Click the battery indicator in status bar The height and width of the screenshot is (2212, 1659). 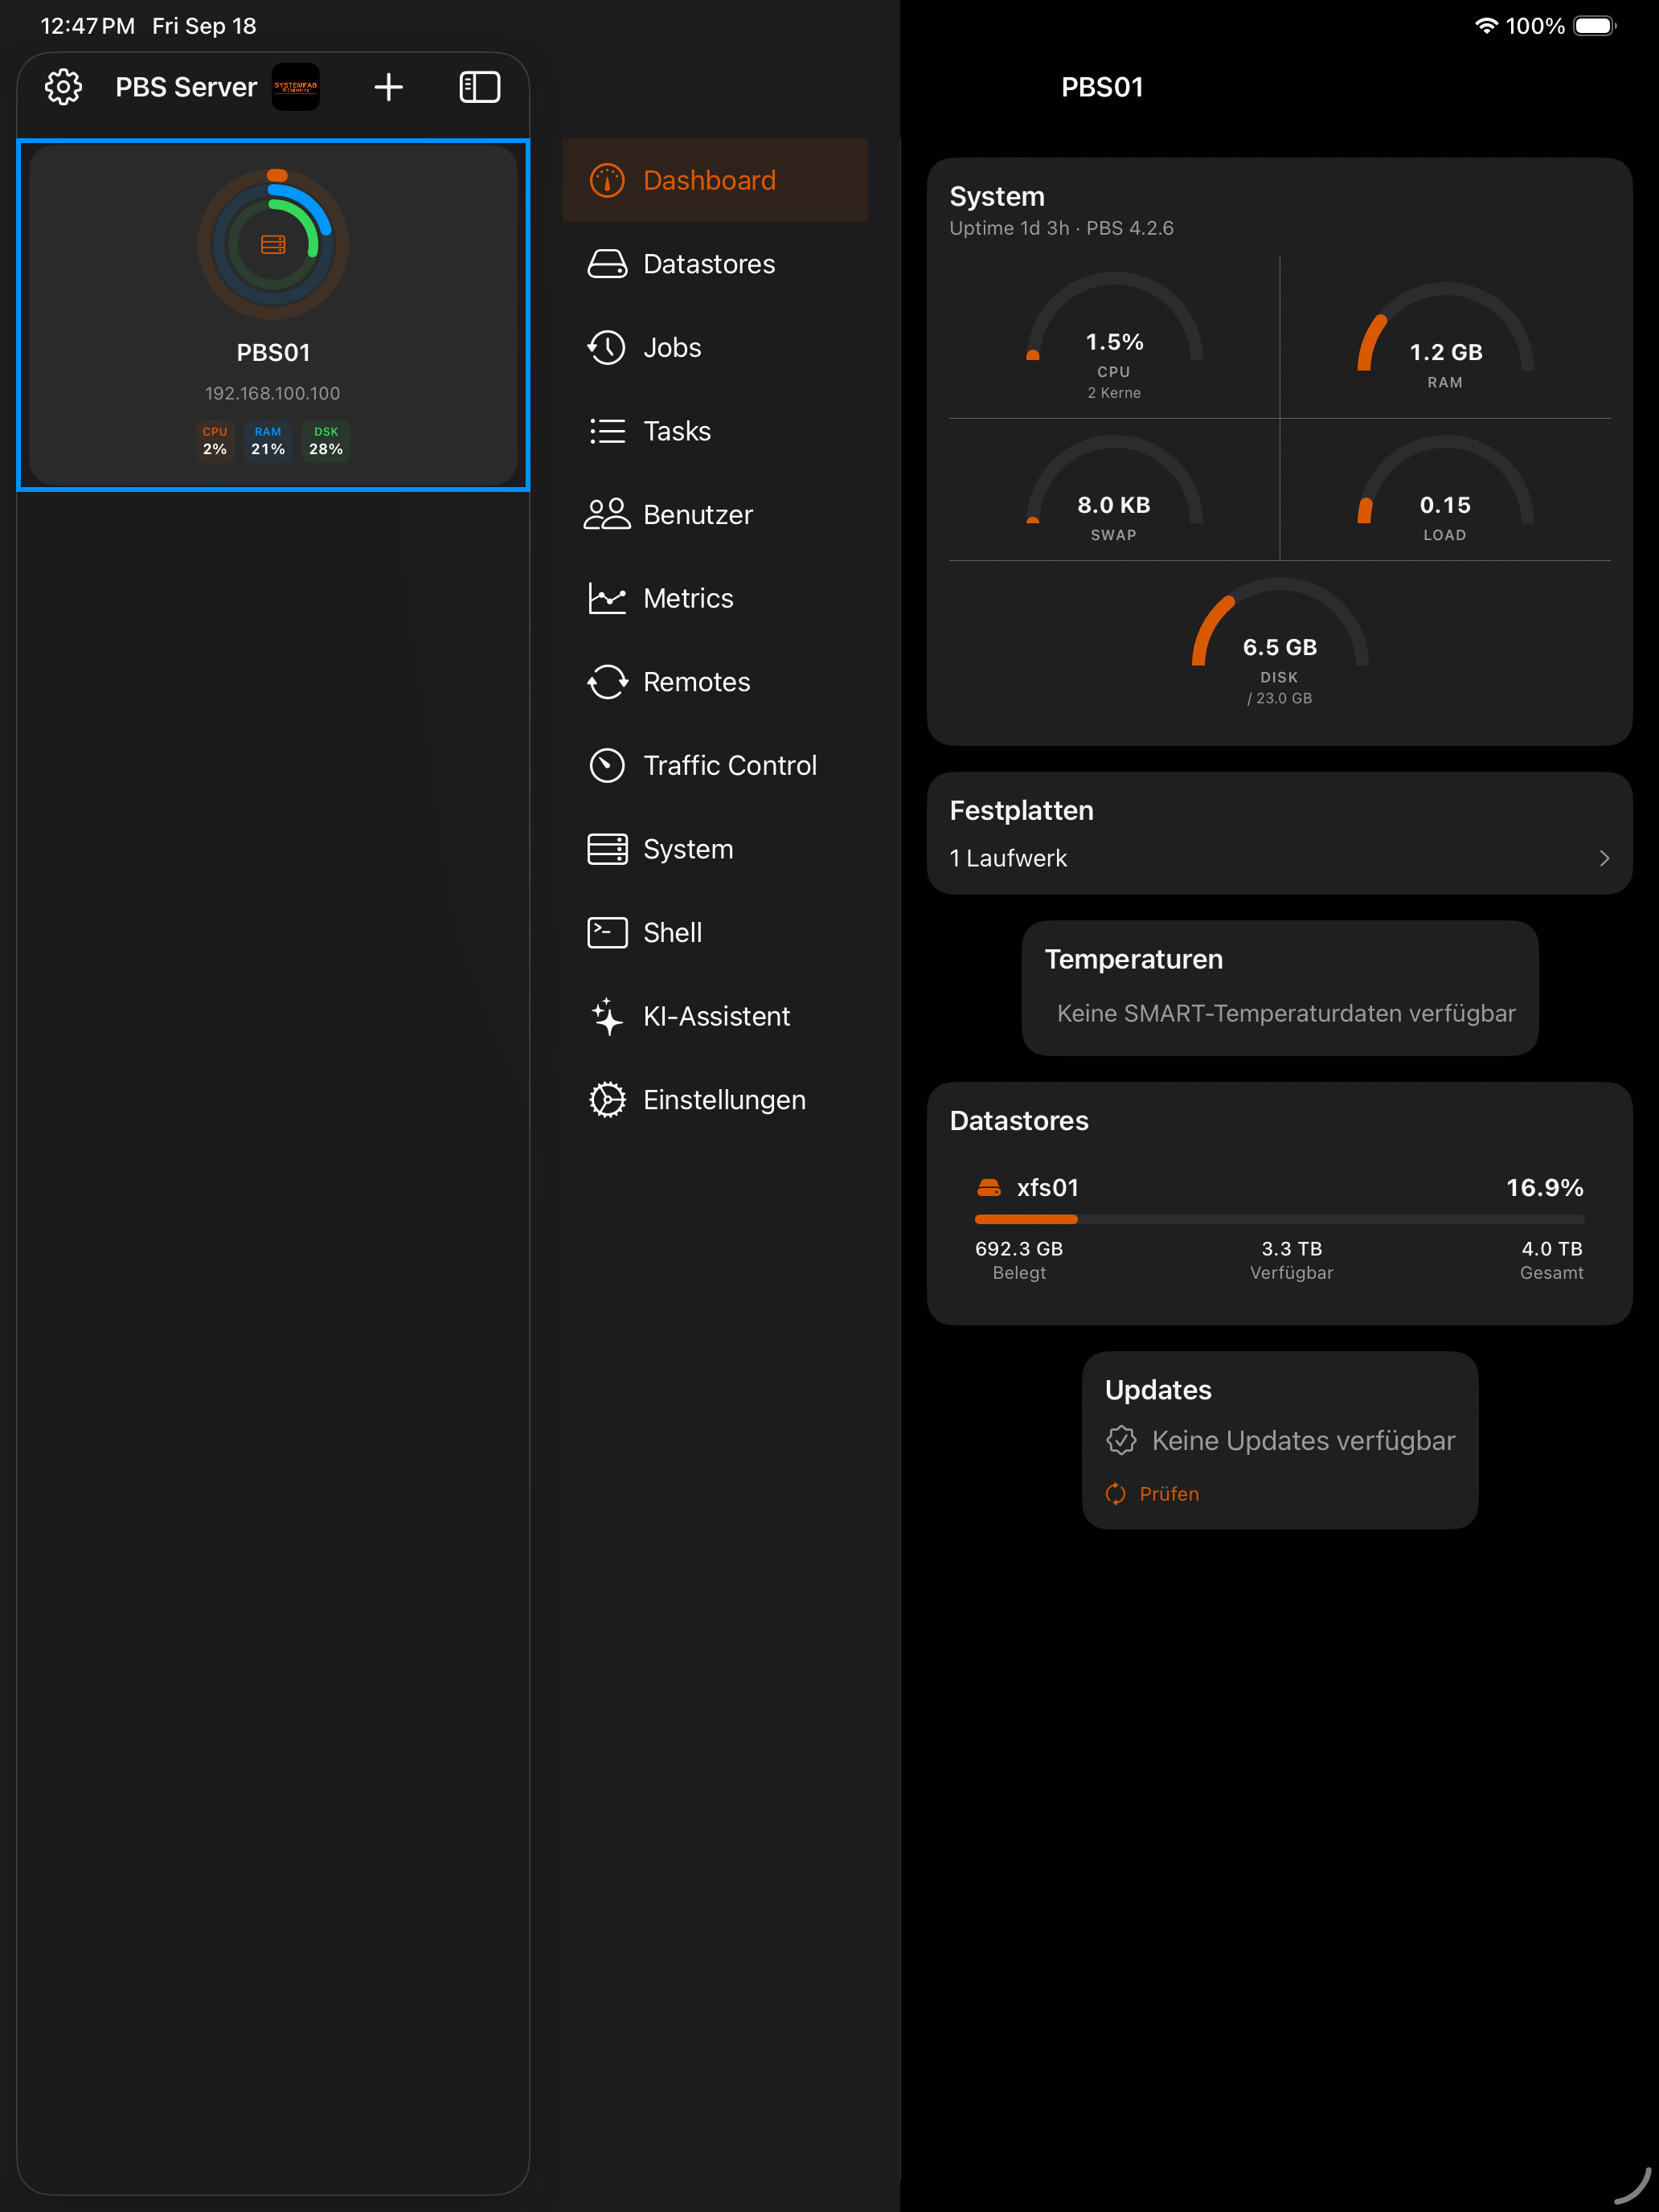tap(1594, 26)
